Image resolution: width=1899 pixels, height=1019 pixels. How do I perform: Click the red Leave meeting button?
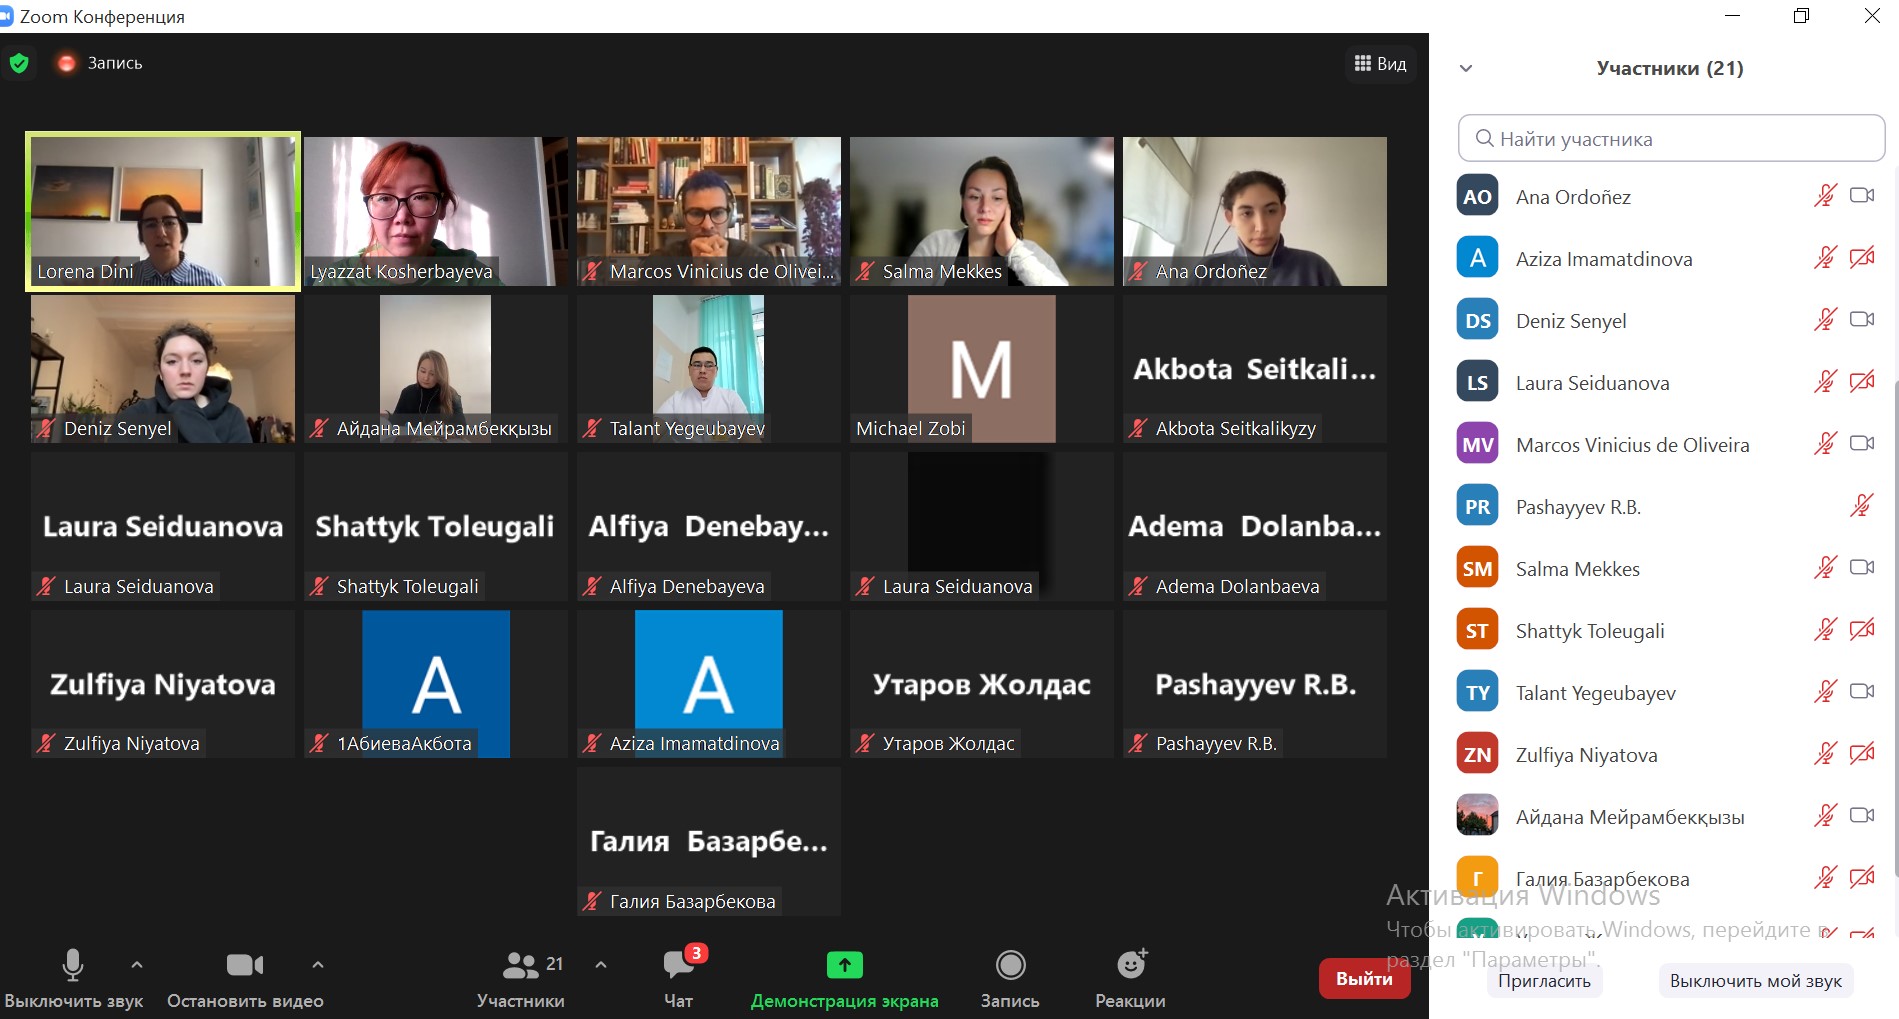pos(1364,979)
